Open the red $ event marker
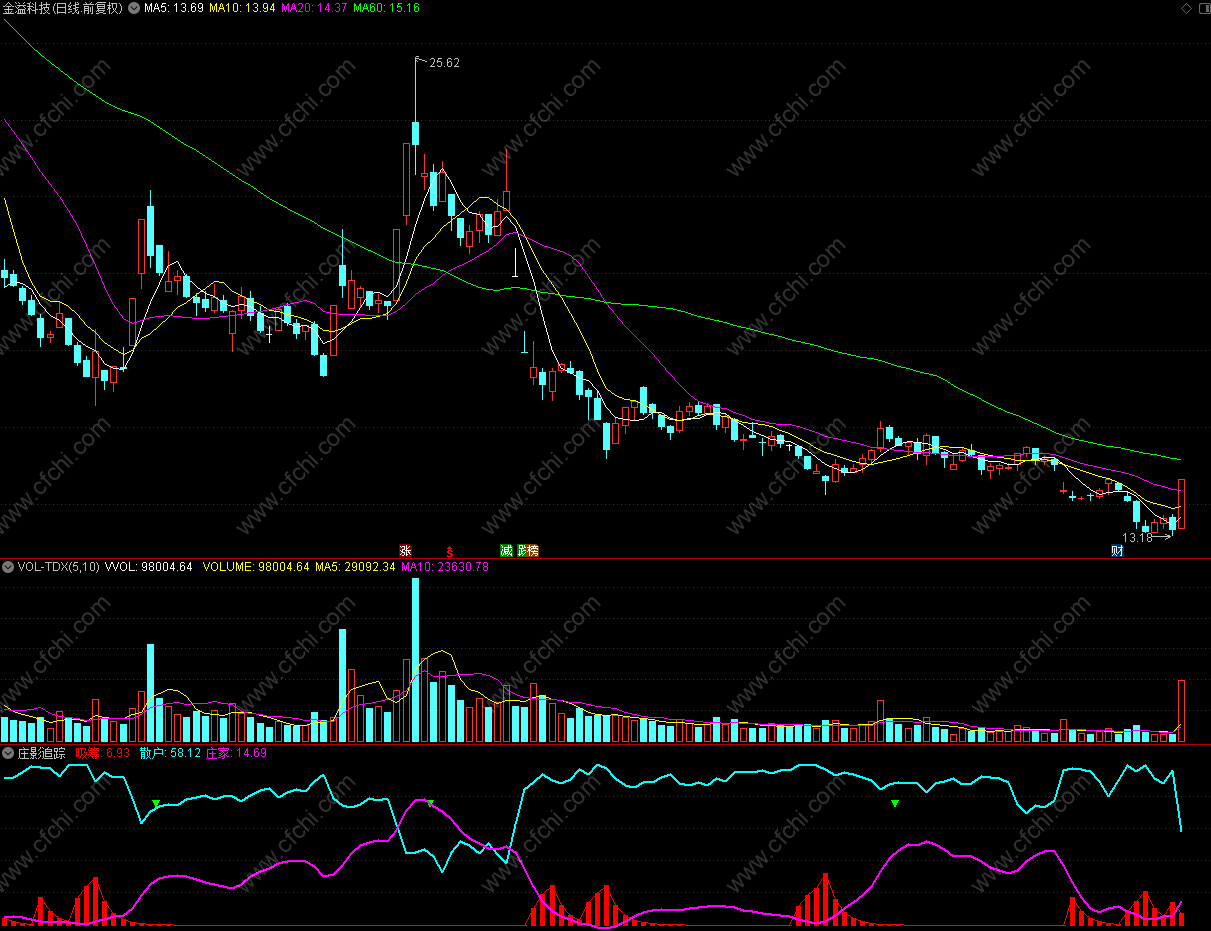The height and width of the screenshot is (931, 1211). [x=450, y=551]
